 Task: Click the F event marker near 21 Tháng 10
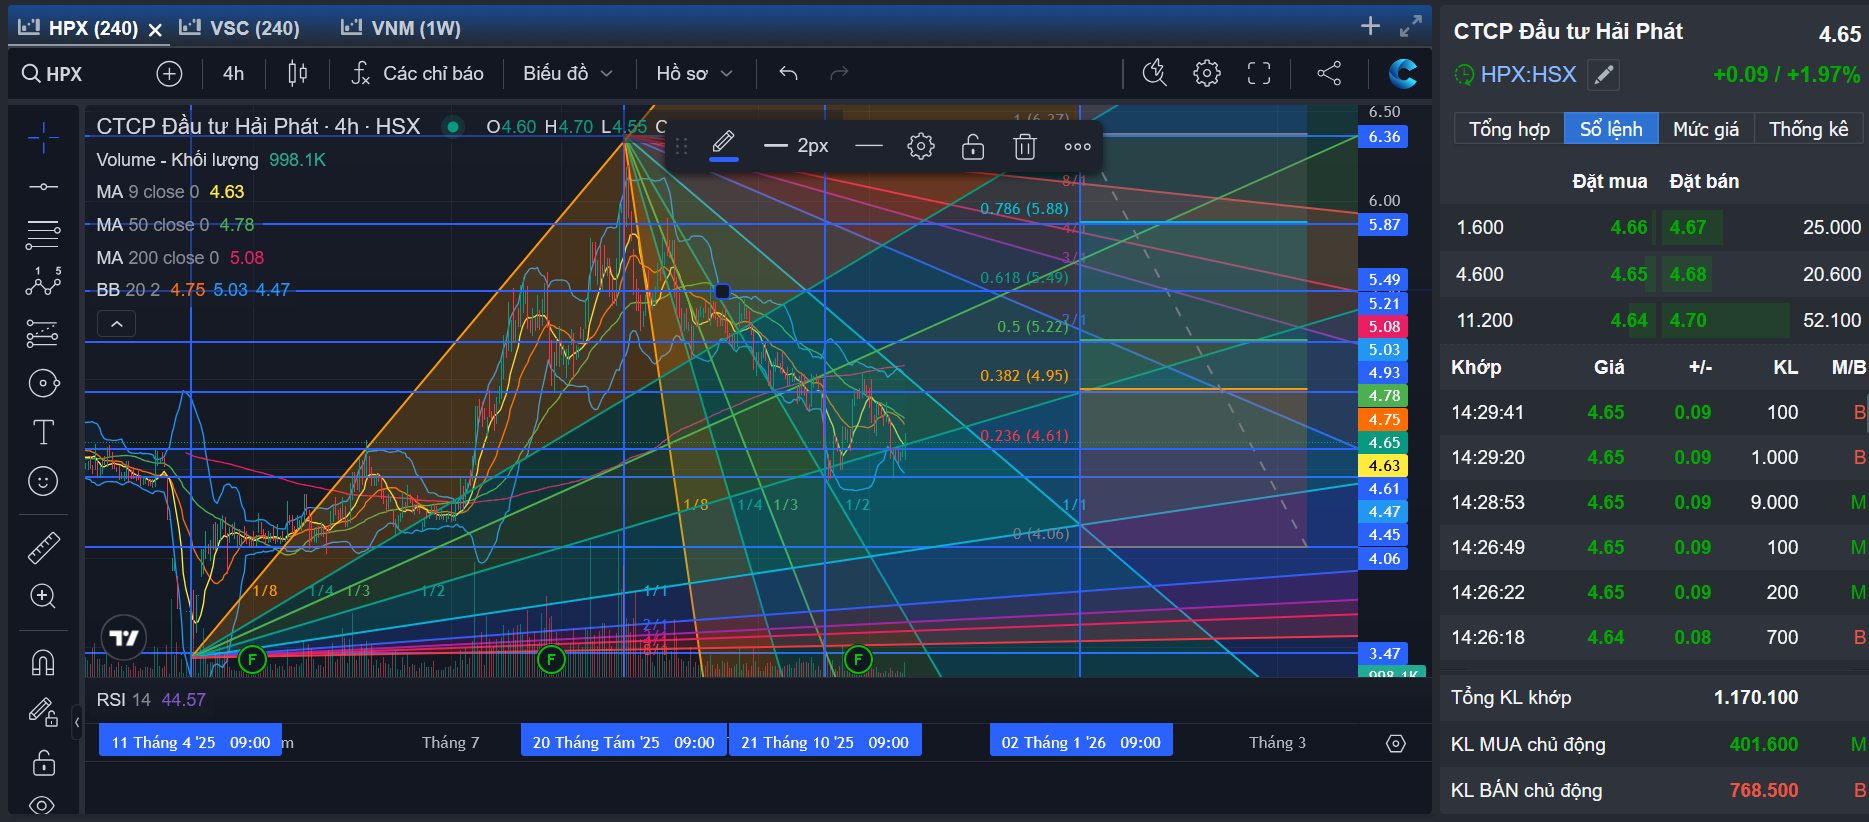[x=858, y=659]
